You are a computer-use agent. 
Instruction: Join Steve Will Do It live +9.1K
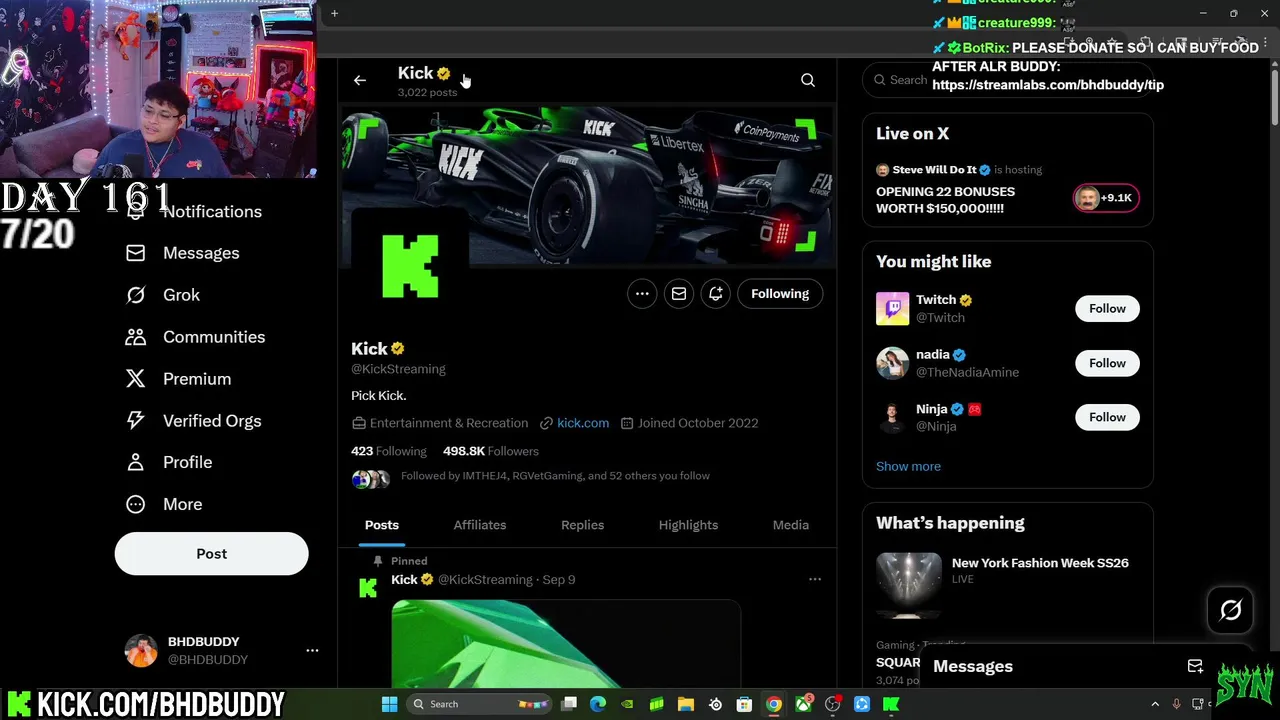[1105, 198]
